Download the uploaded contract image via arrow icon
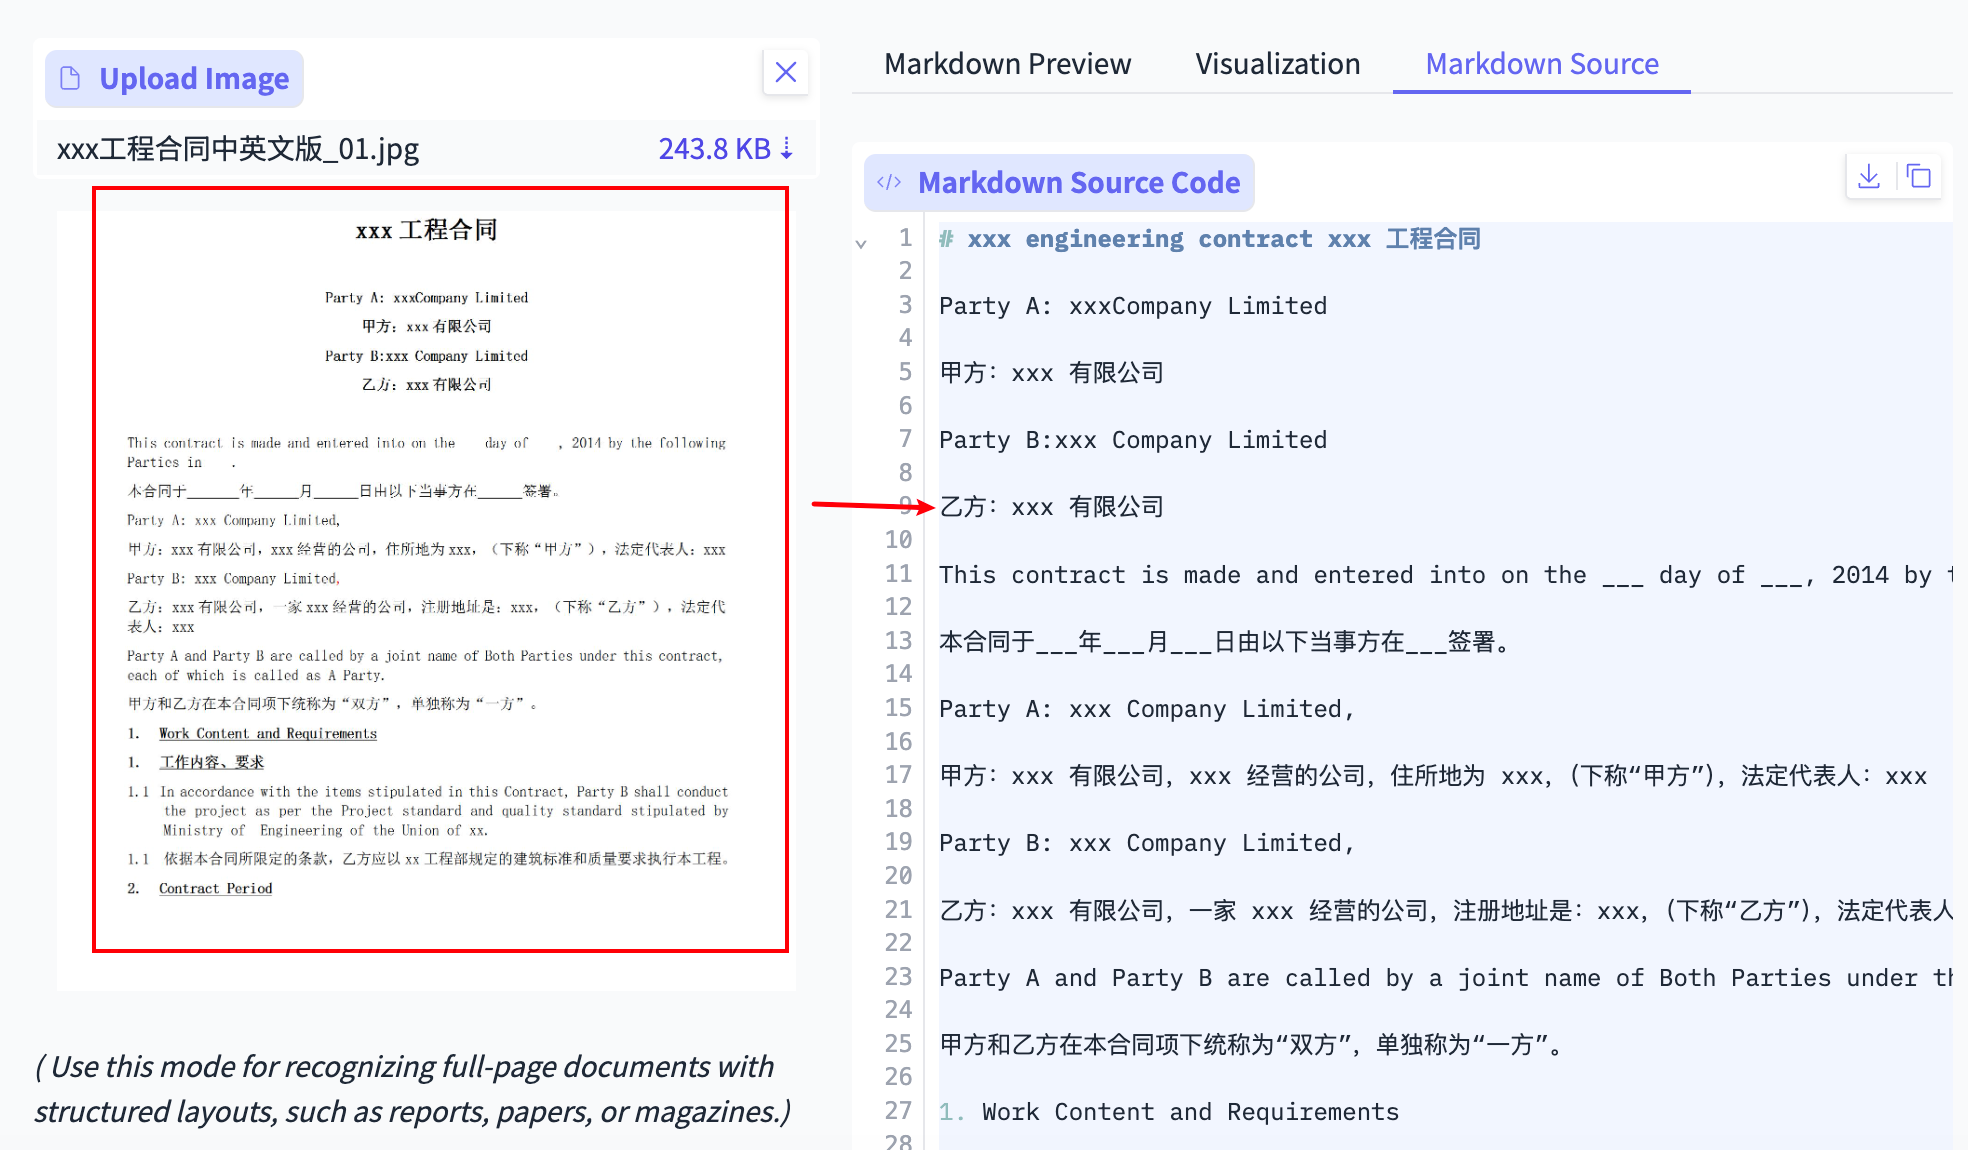This screenshot has width=1968, height=1150. pyautogui.click(x=789, y=148)
